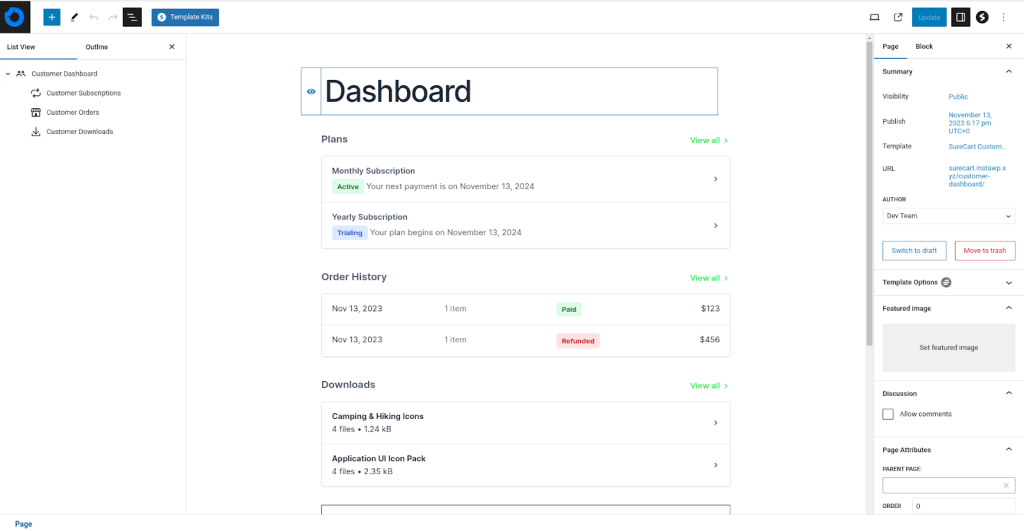Open the three-dot Options menu
The image size is (1024, 531).
[x=1004, y=17]
